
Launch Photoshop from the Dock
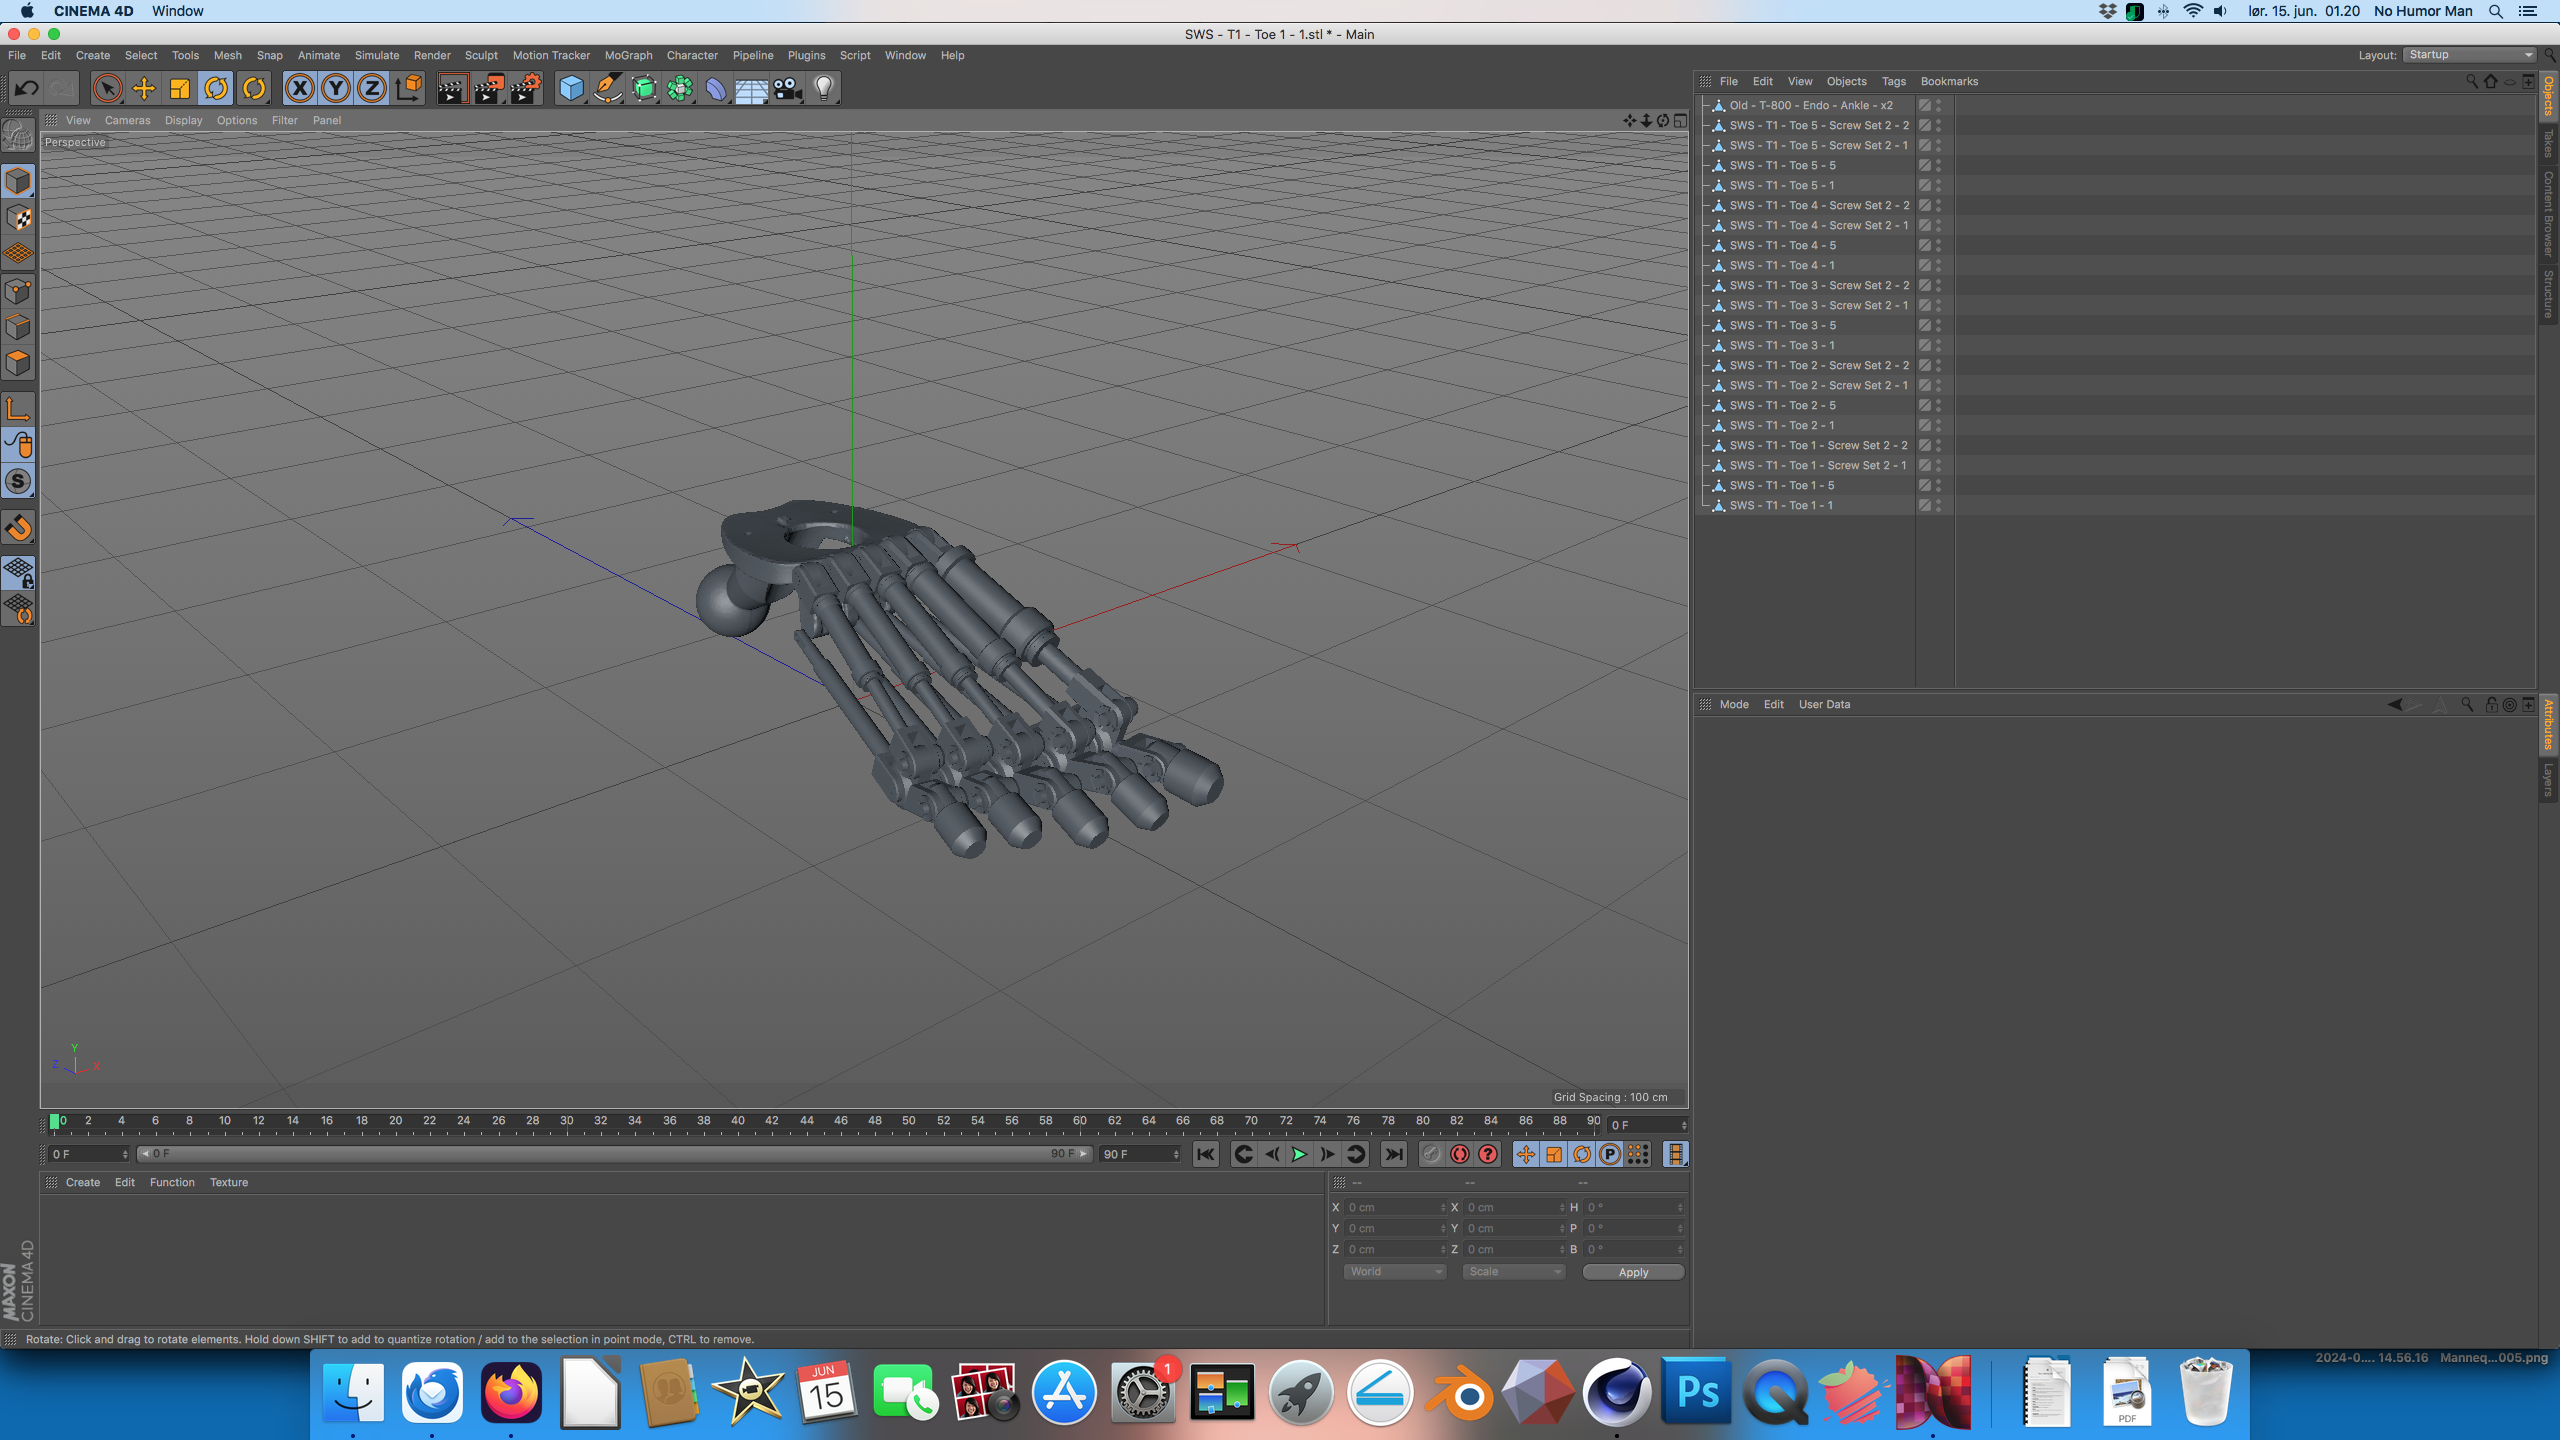(1697, 1391)
